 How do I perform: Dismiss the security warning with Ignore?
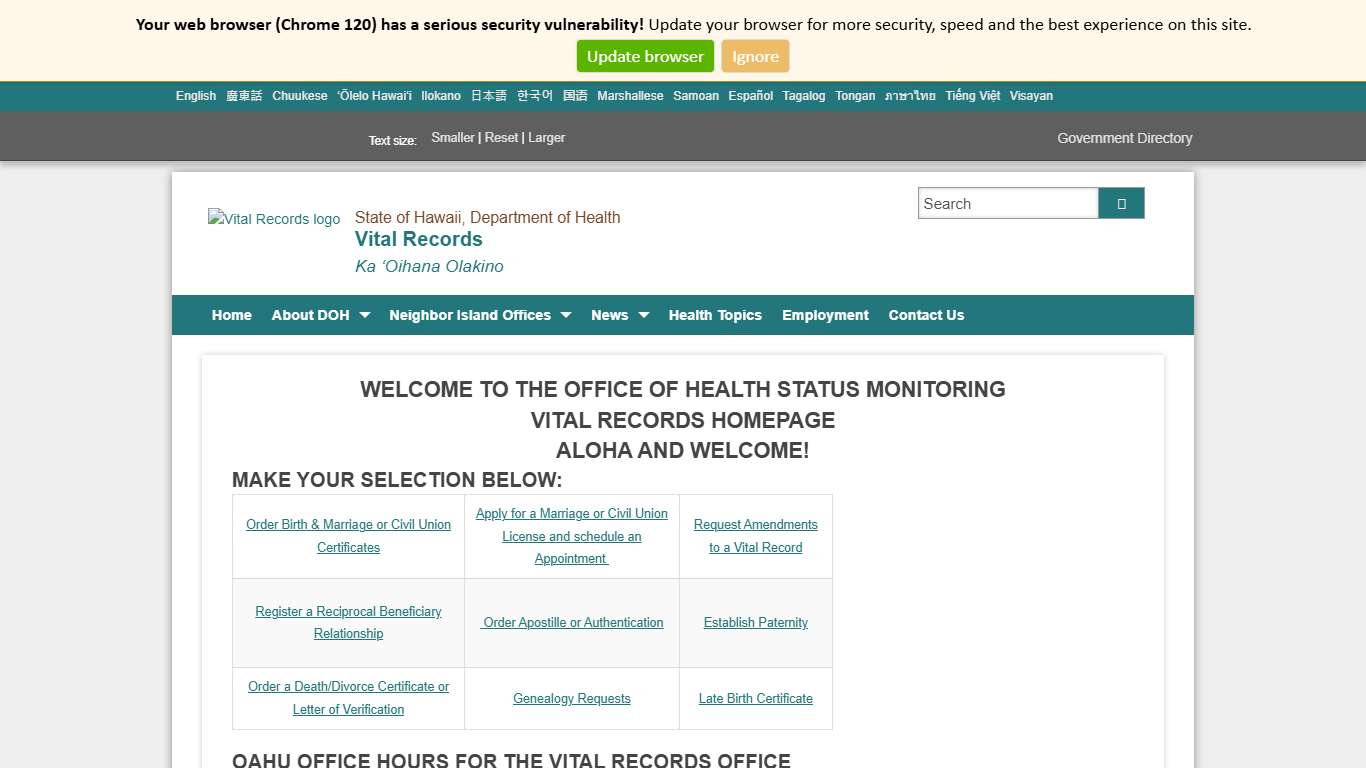pos(755,56)
